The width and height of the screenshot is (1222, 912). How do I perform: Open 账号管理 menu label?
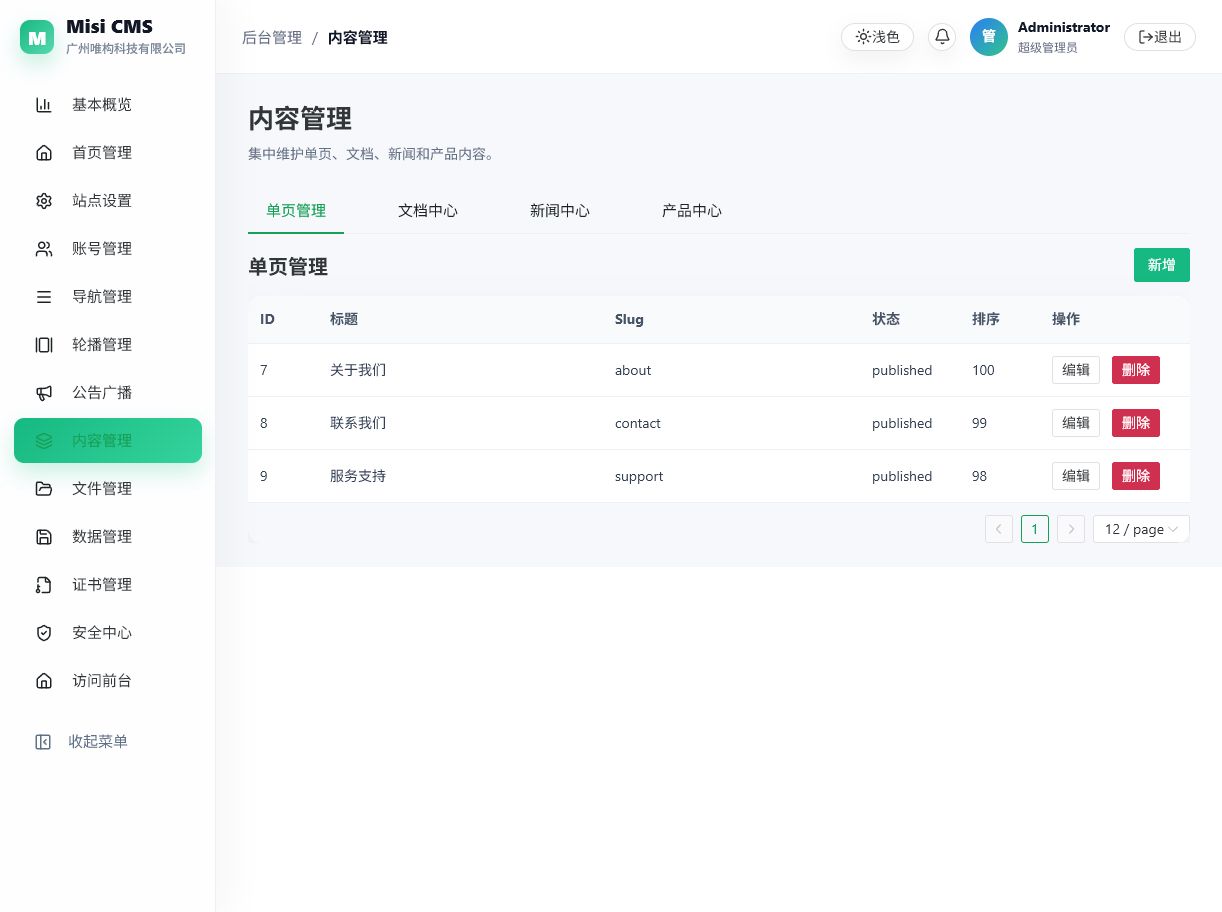(102, 249)
